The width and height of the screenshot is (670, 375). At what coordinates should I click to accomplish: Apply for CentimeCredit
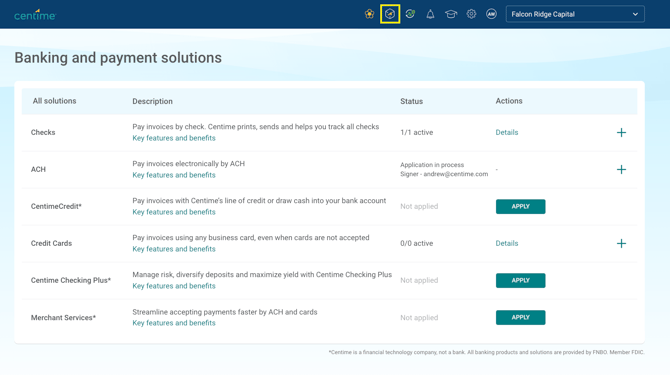[x=520, y=206]
